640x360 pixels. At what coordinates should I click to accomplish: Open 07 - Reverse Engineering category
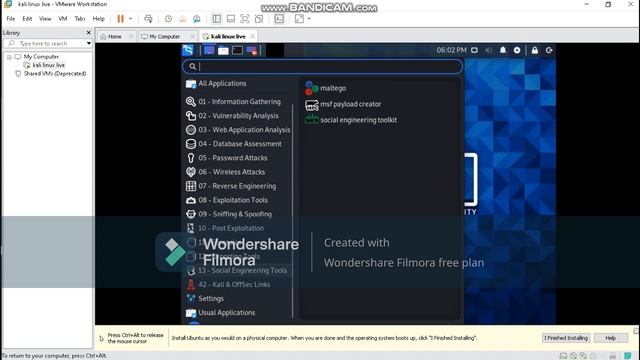(x=238, y=186)
